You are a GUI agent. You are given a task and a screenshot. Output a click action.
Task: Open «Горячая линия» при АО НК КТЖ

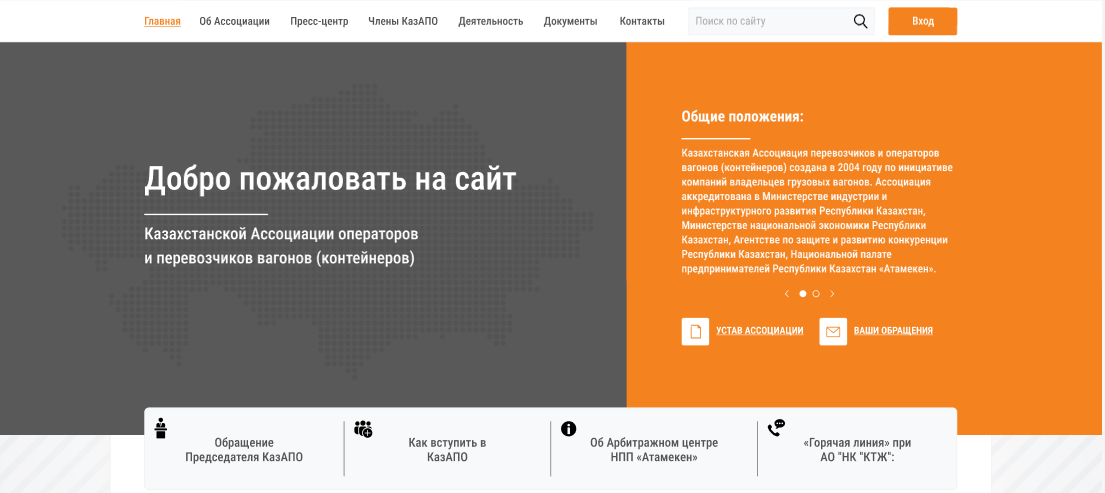click(x=858, y=450)
